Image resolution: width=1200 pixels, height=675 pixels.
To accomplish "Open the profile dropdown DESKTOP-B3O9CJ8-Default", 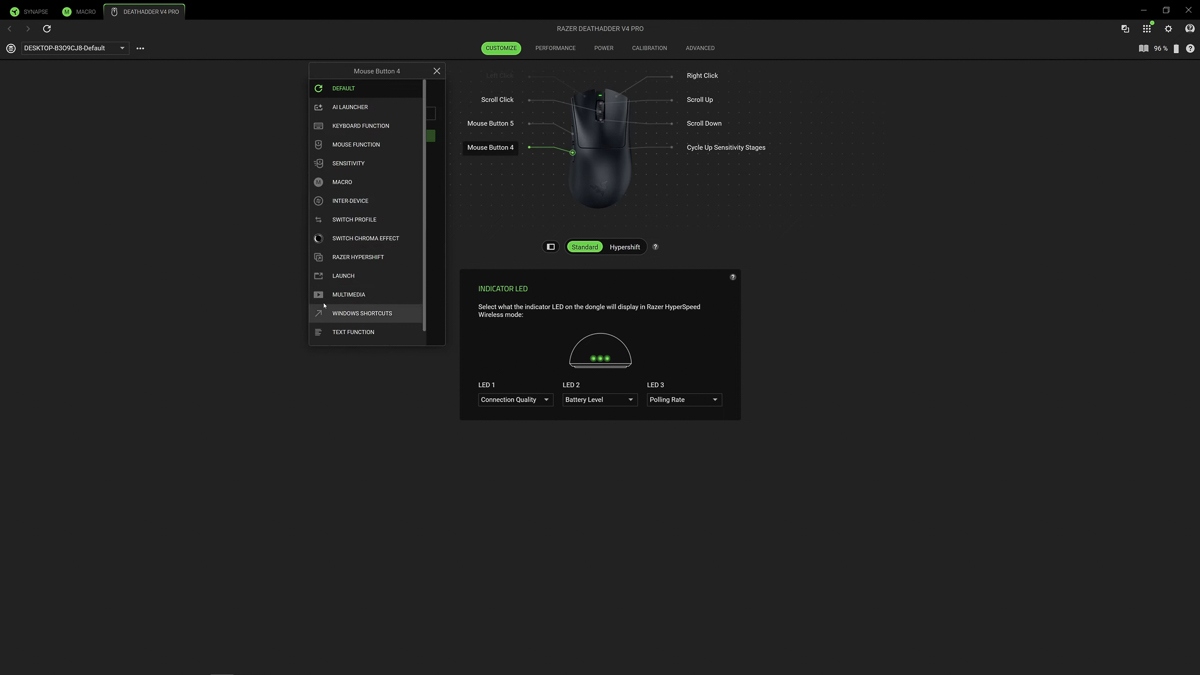I will coord(75,48).
